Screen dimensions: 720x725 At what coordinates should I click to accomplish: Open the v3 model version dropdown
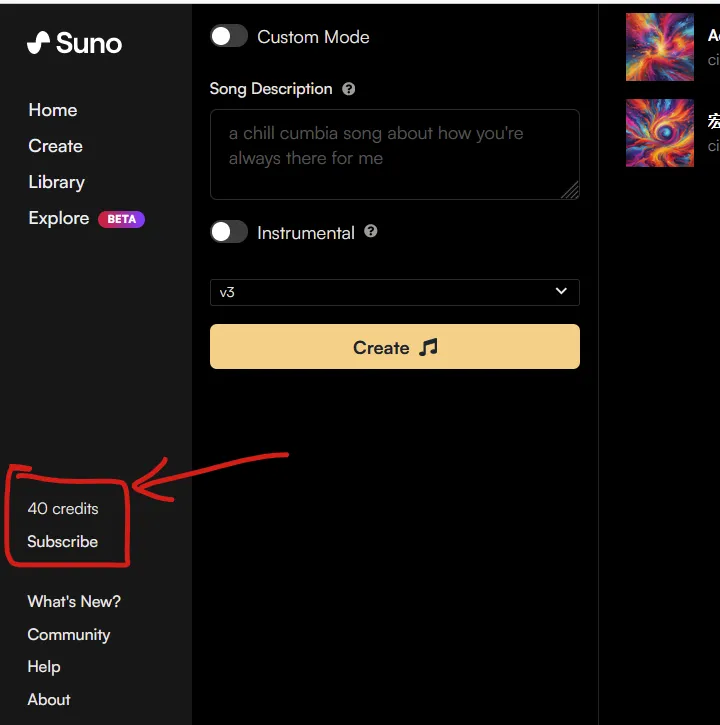point(394,292)
